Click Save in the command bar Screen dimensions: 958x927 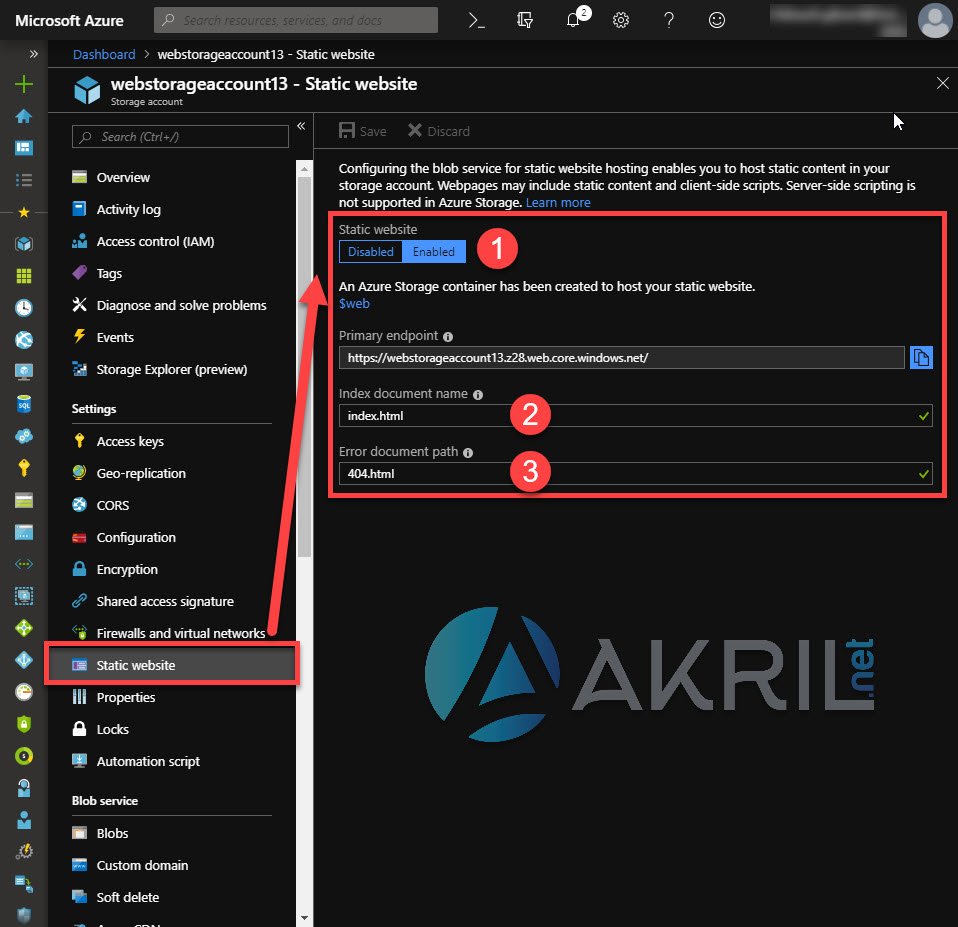pos(362,131)
